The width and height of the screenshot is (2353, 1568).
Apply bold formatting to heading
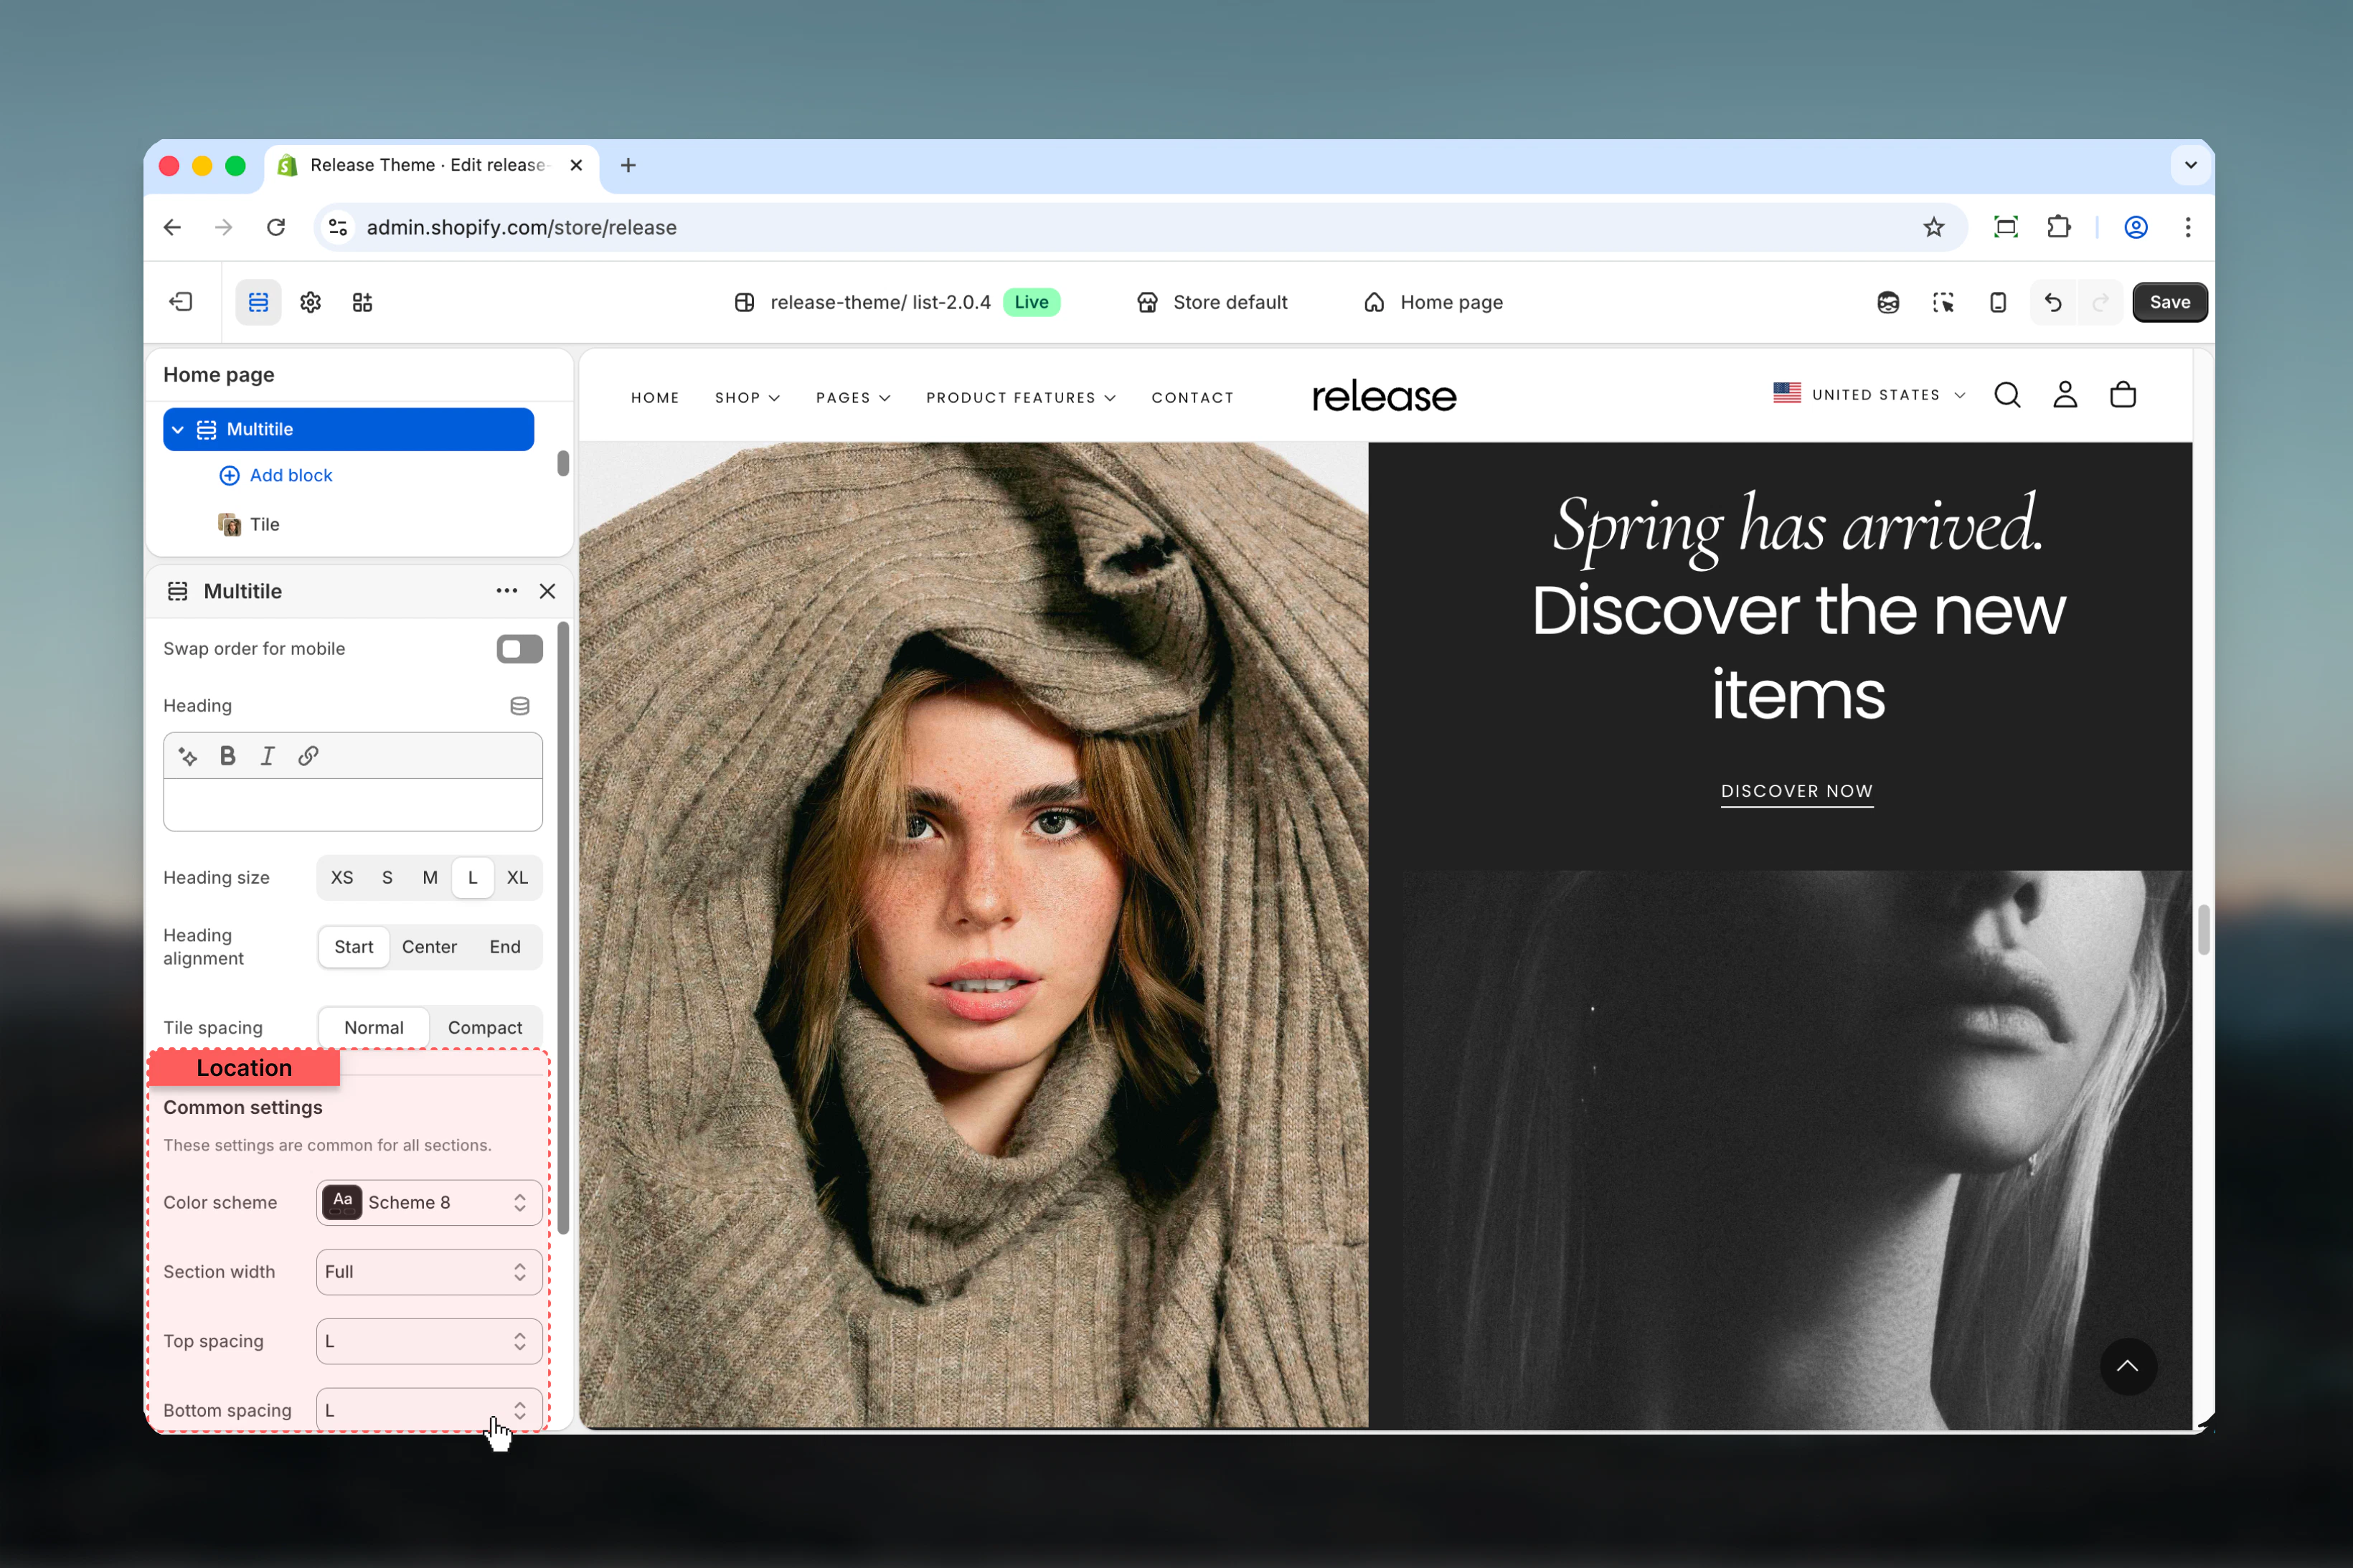coord(228,756)
